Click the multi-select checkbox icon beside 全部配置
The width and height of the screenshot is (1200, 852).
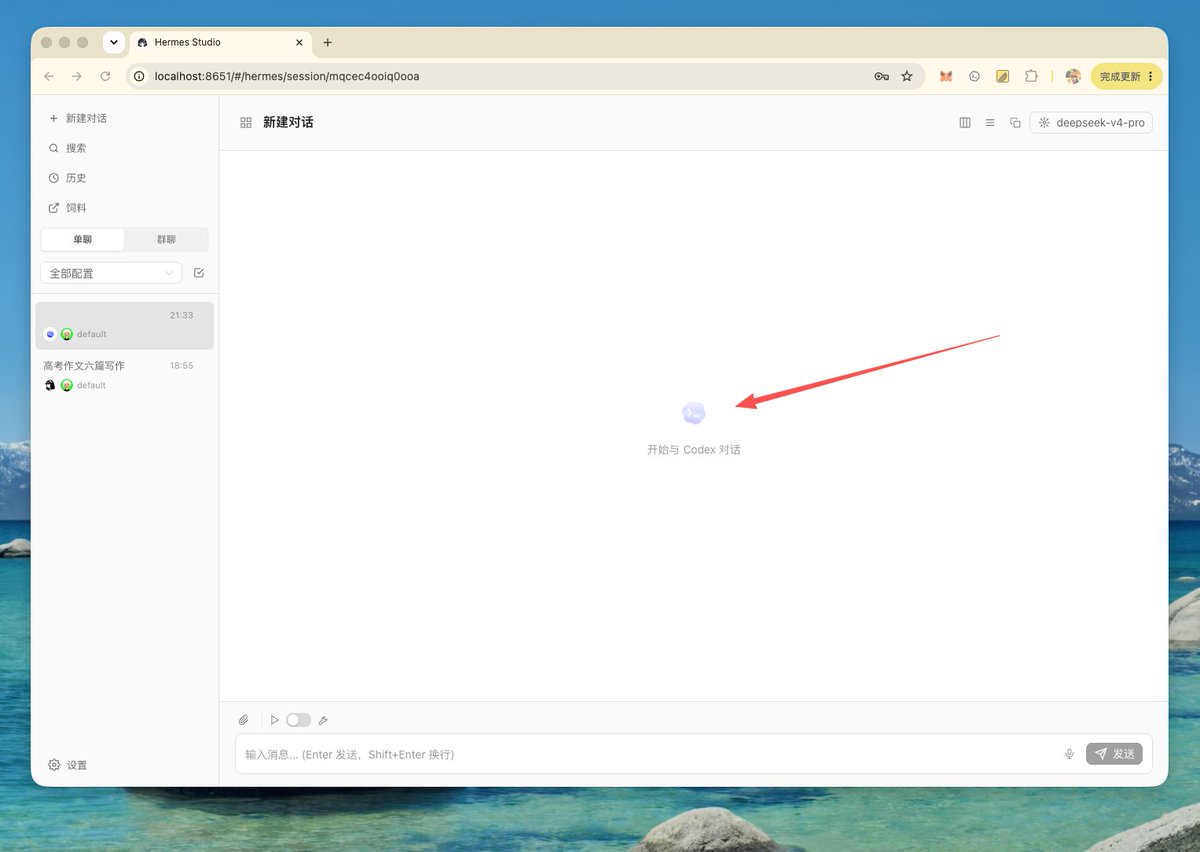(199, 273)
